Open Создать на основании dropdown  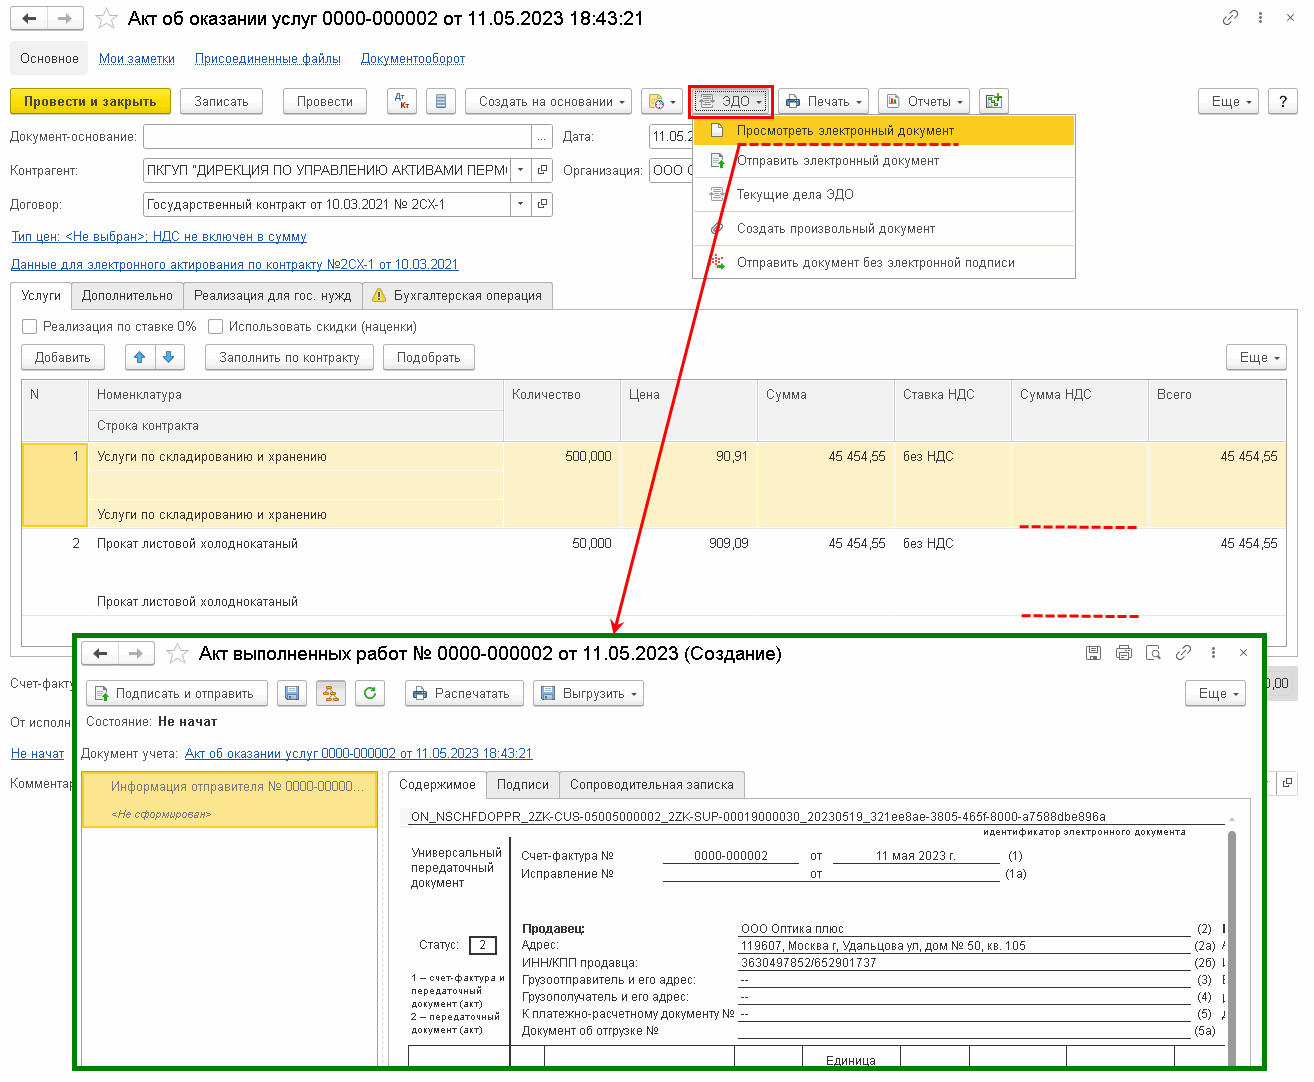tap(548, 101)
